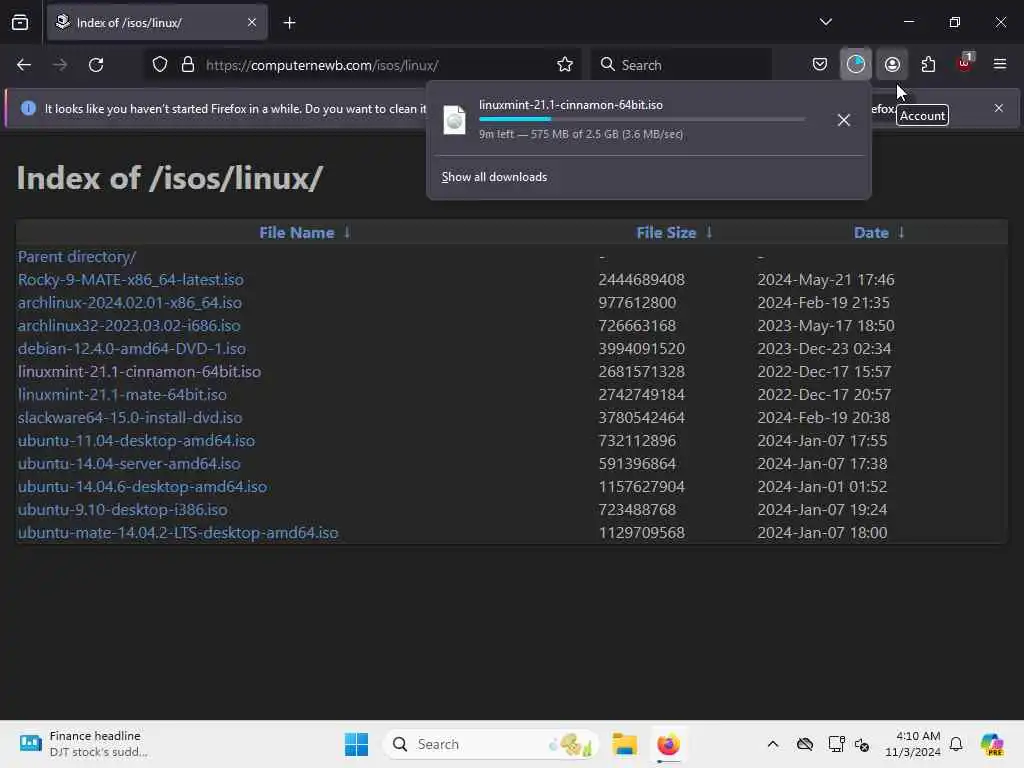Dismiss the Firefox refresh notification bar

point(999,108)
